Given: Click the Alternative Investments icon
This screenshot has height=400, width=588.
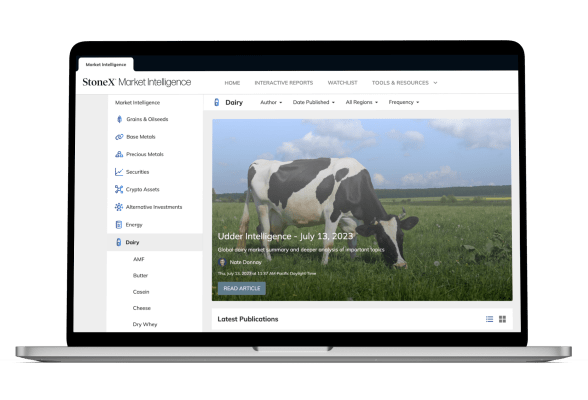Looking at the screenshot, I should click(119, 207).
